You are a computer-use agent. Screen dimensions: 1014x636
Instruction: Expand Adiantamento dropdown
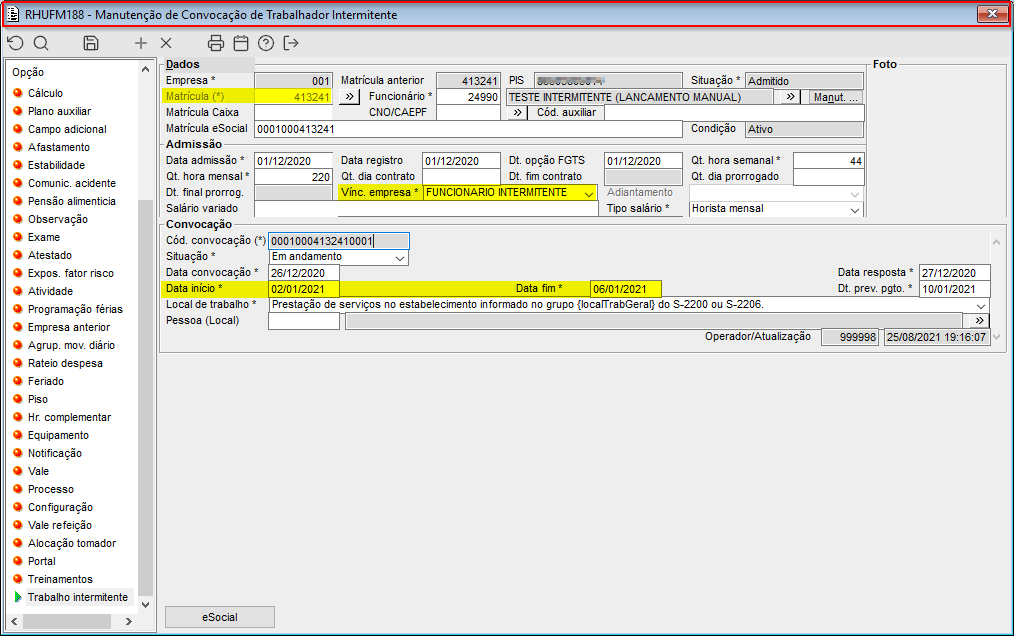click(x=855, y=194)
